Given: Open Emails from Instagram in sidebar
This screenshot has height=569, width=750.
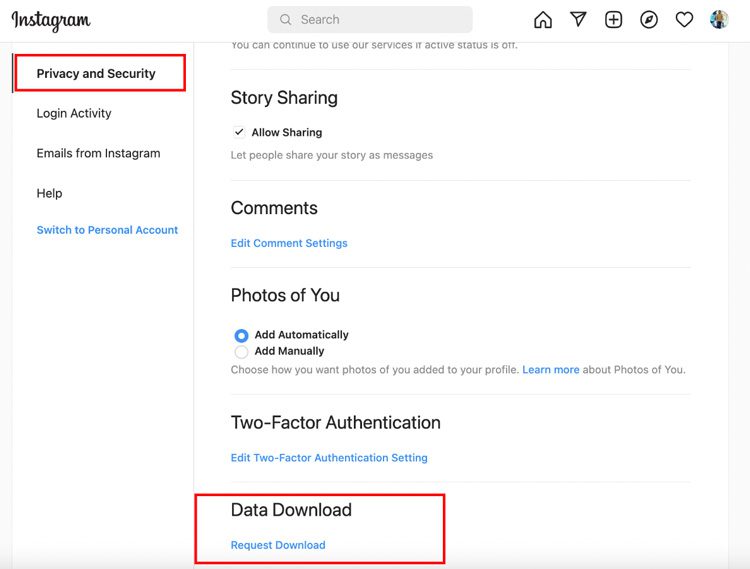Looking at the screenshot, I should point(99,153).
